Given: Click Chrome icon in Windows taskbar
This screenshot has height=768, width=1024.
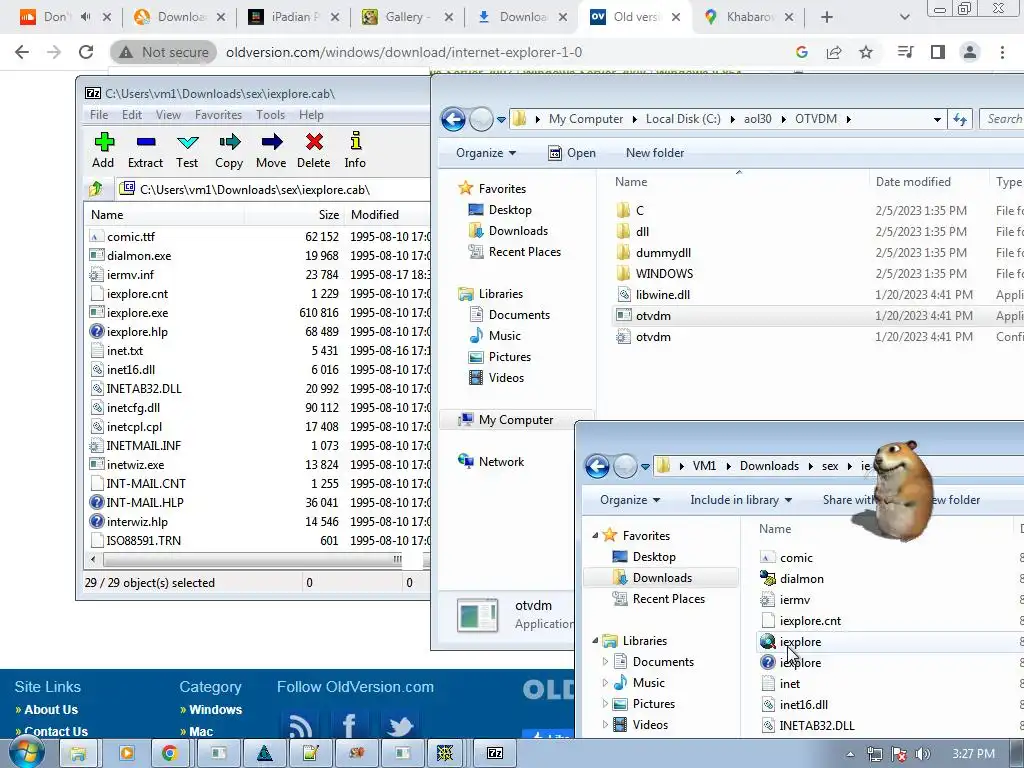Looking at the screenshot, I should [x=170, y=753].
